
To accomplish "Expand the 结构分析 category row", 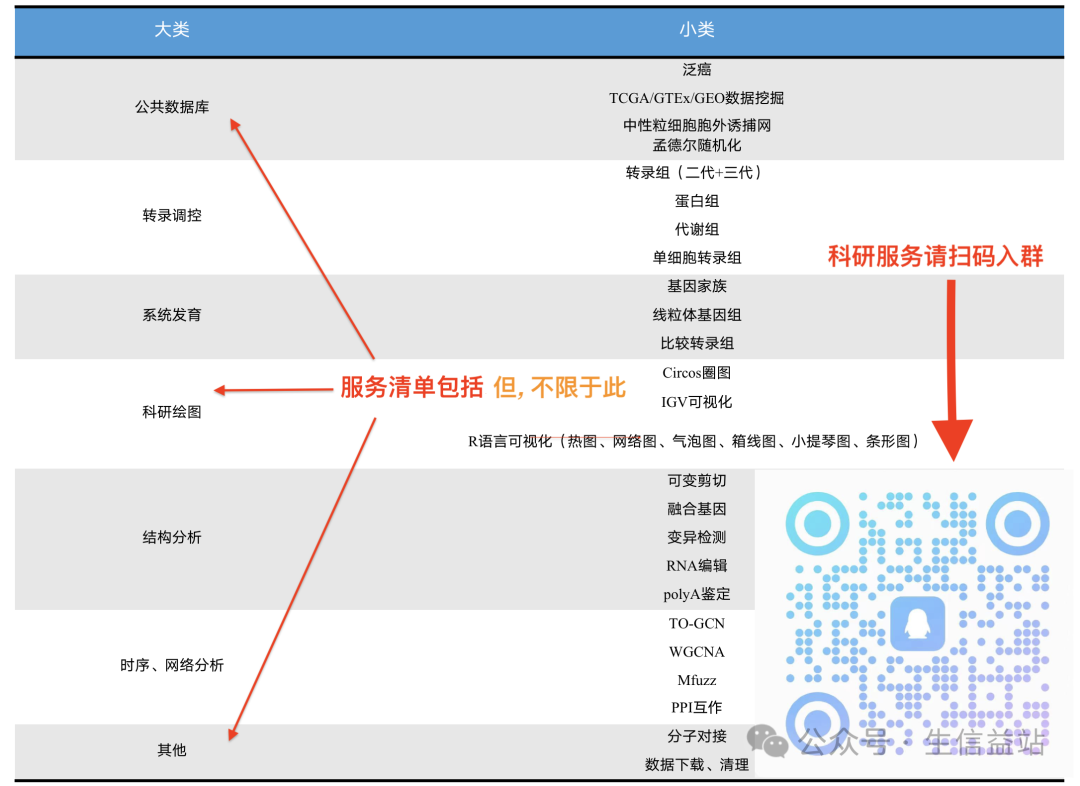I will click(170, 538).
